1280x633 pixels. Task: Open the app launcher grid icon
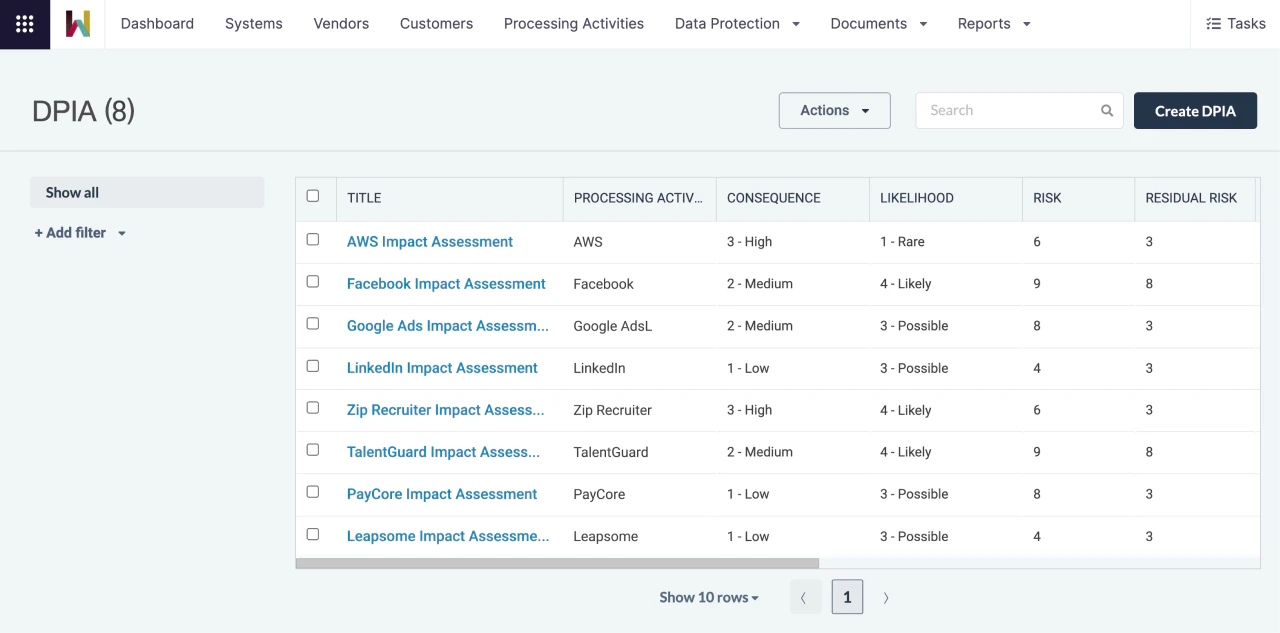click(x=25, y=24)
